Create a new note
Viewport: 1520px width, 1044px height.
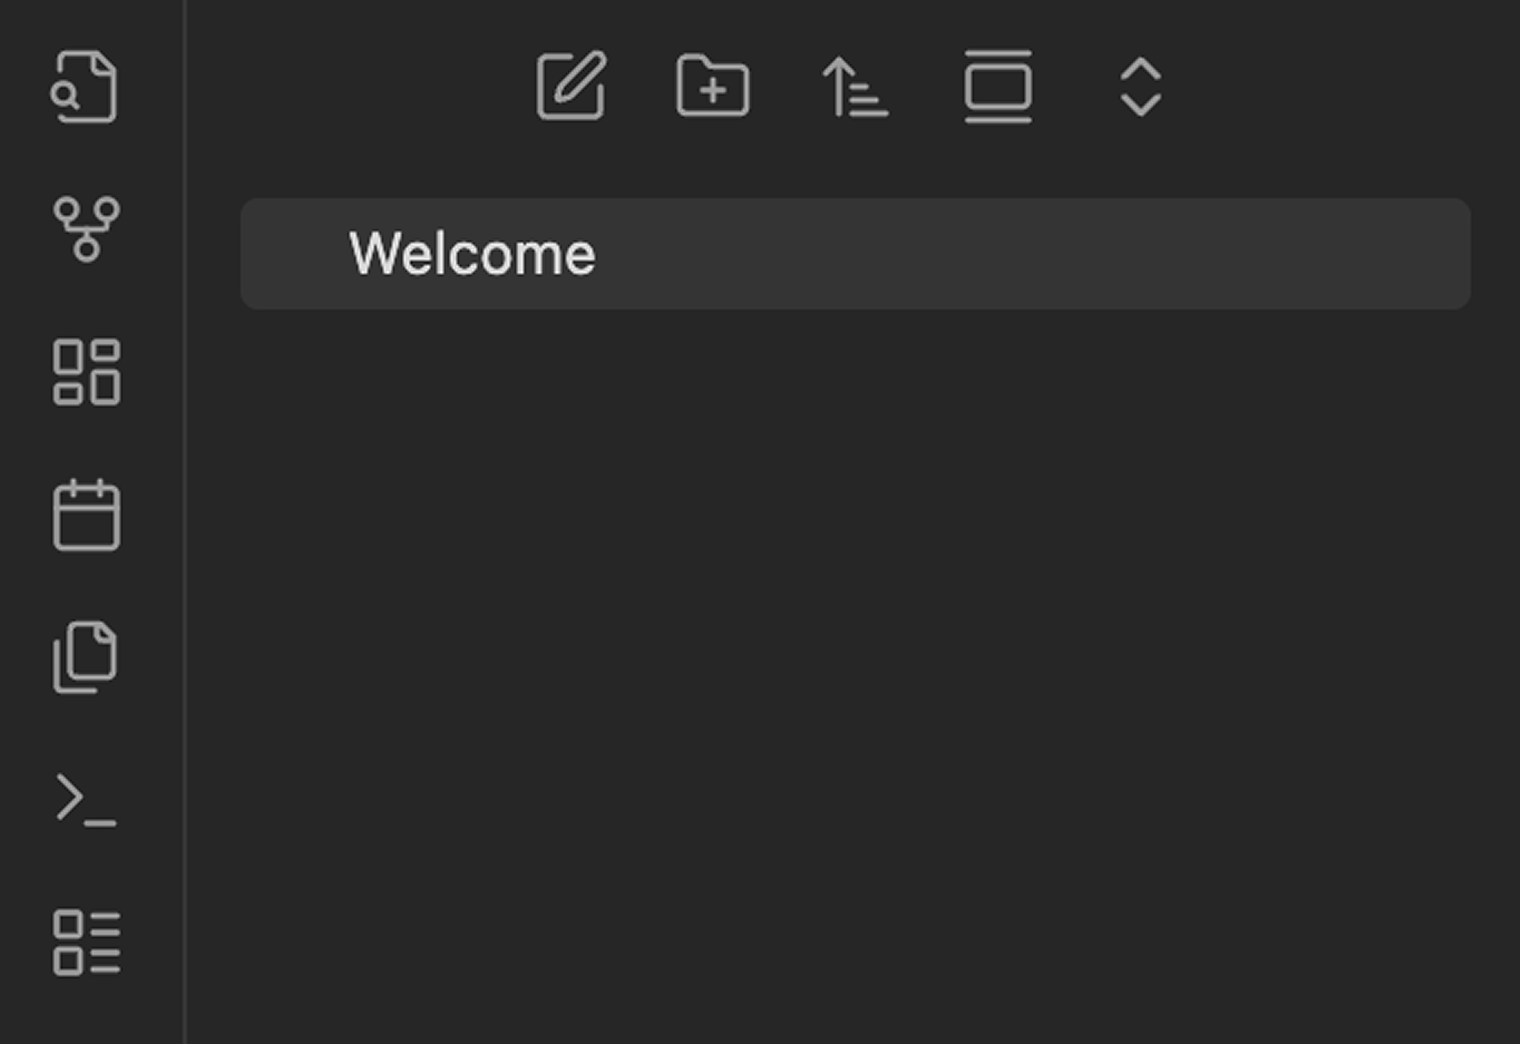pyautogui.click(x=571, y=86)
